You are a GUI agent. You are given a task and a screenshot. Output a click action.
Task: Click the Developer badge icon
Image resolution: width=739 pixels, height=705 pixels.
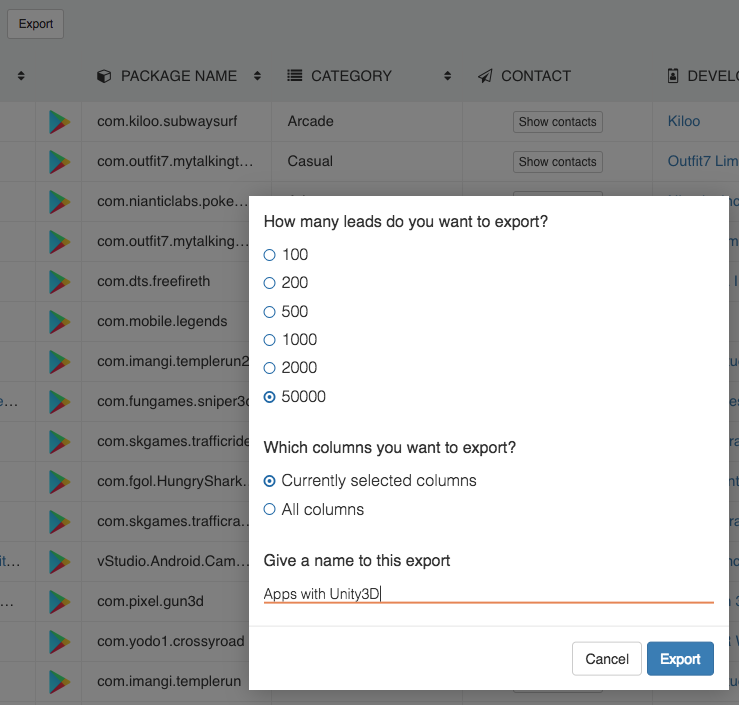point(673,76)
